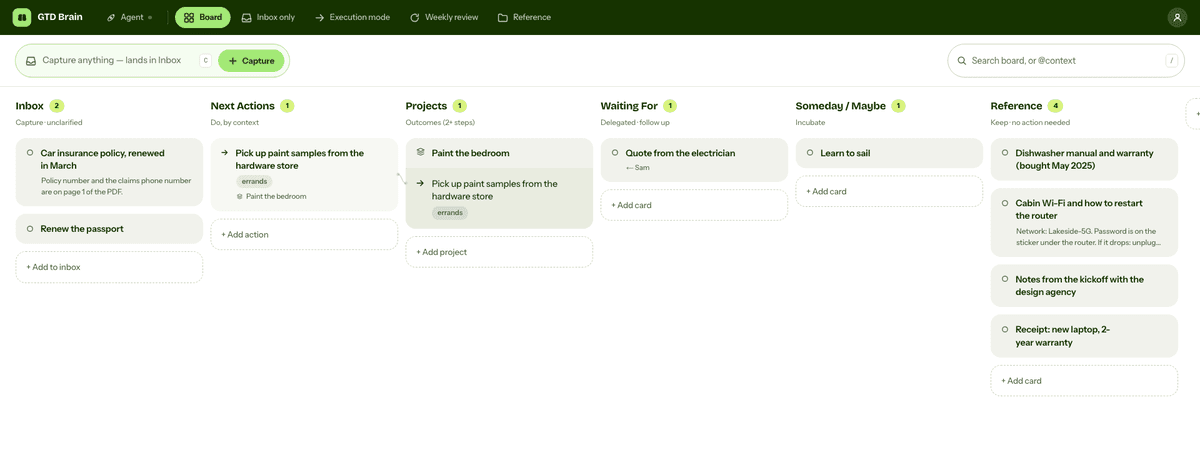
Task: Click the Inbox only tray icon
Action: coord(247,17)
